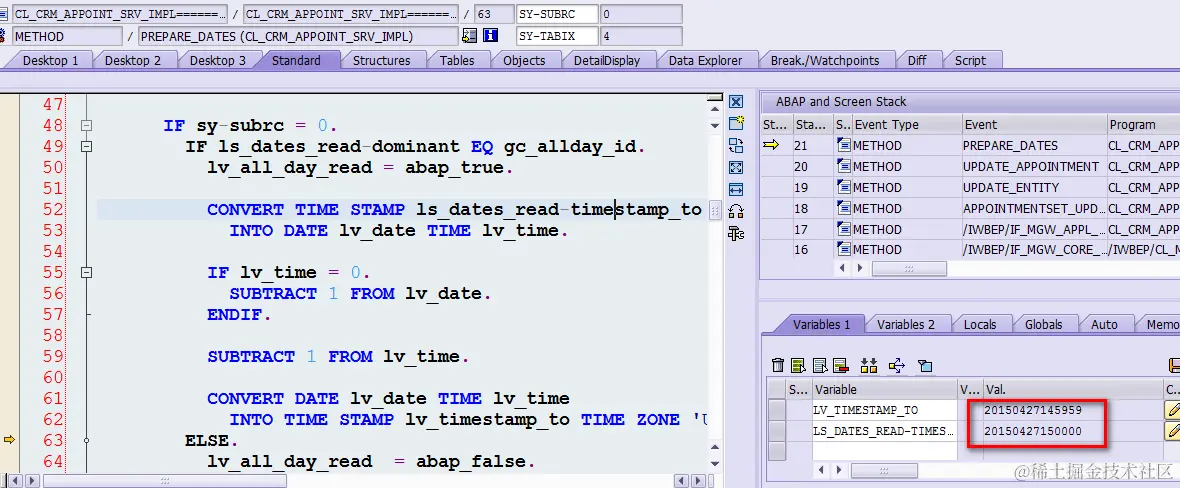This screenshot has width=1180, height=488.
Task: Click the trash icon in Variables toolbar
Action: (779, 366)
